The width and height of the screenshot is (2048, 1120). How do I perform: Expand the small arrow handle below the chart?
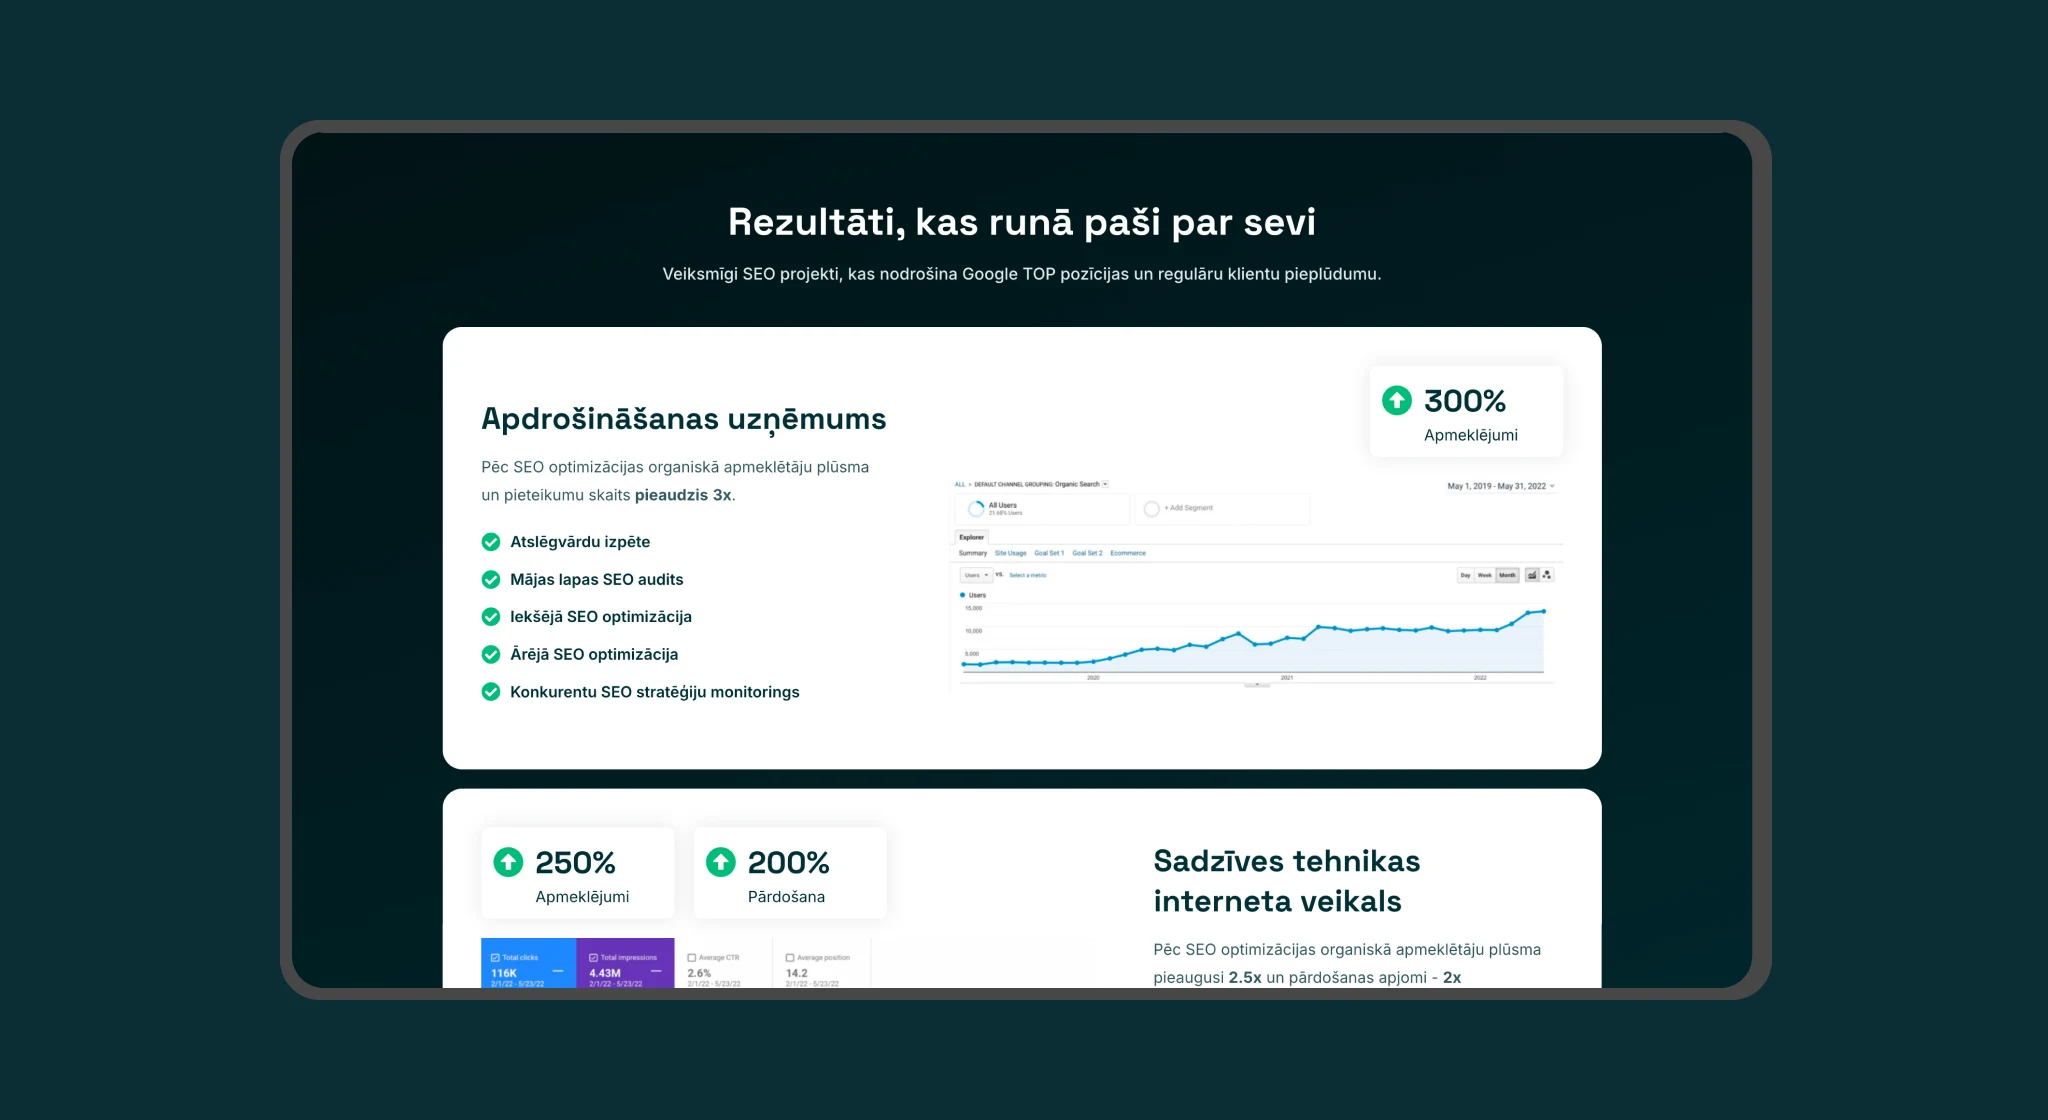pyautogui.click(x=1257, y=686)
